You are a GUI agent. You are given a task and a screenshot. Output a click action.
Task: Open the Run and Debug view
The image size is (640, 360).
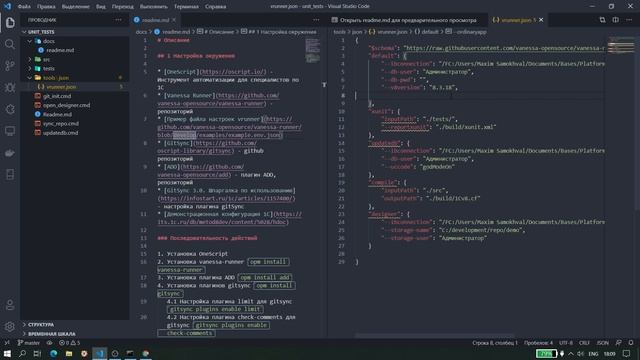pos(10,87)
